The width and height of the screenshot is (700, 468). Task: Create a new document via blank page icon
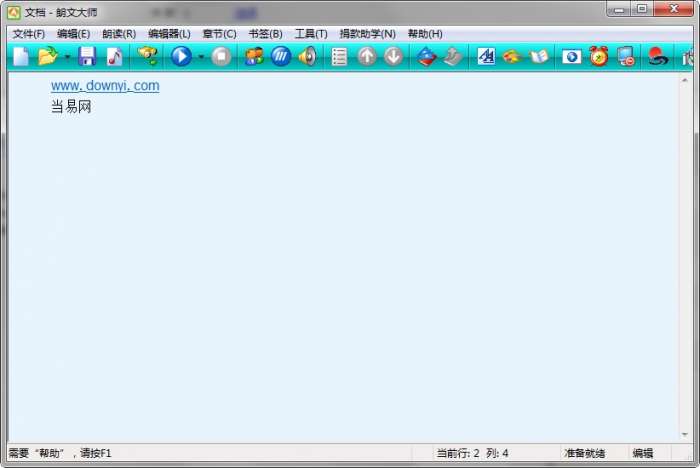tap(21, 57)
